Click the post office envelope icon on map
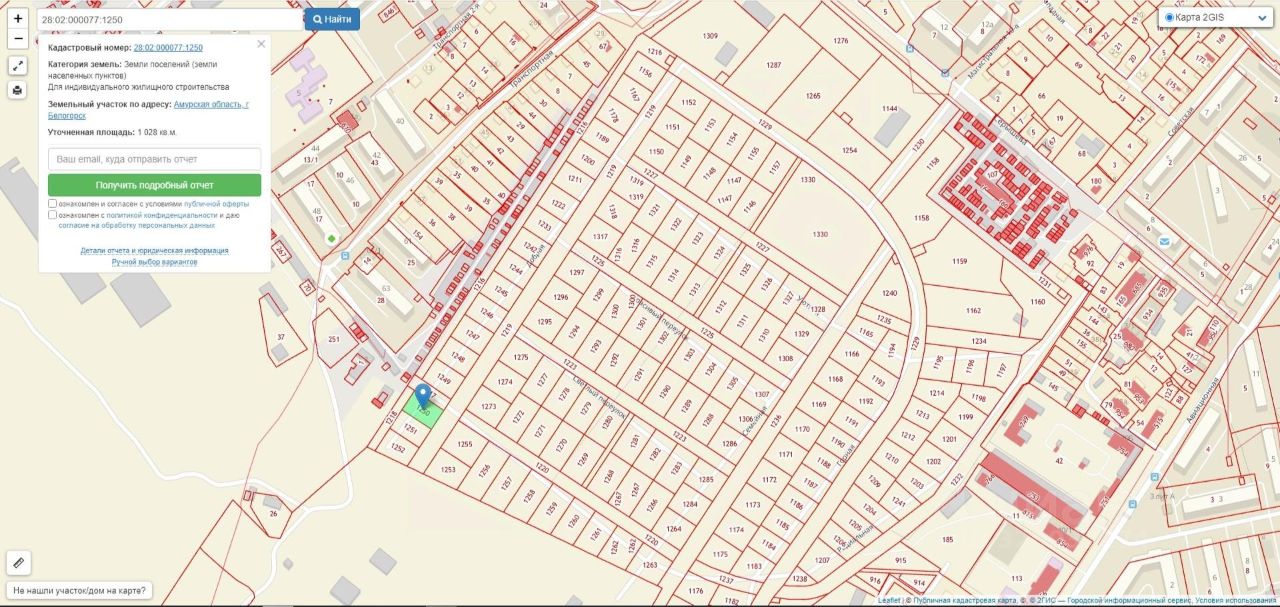Screen dimensions: 1280x607 coord(1164,242)
